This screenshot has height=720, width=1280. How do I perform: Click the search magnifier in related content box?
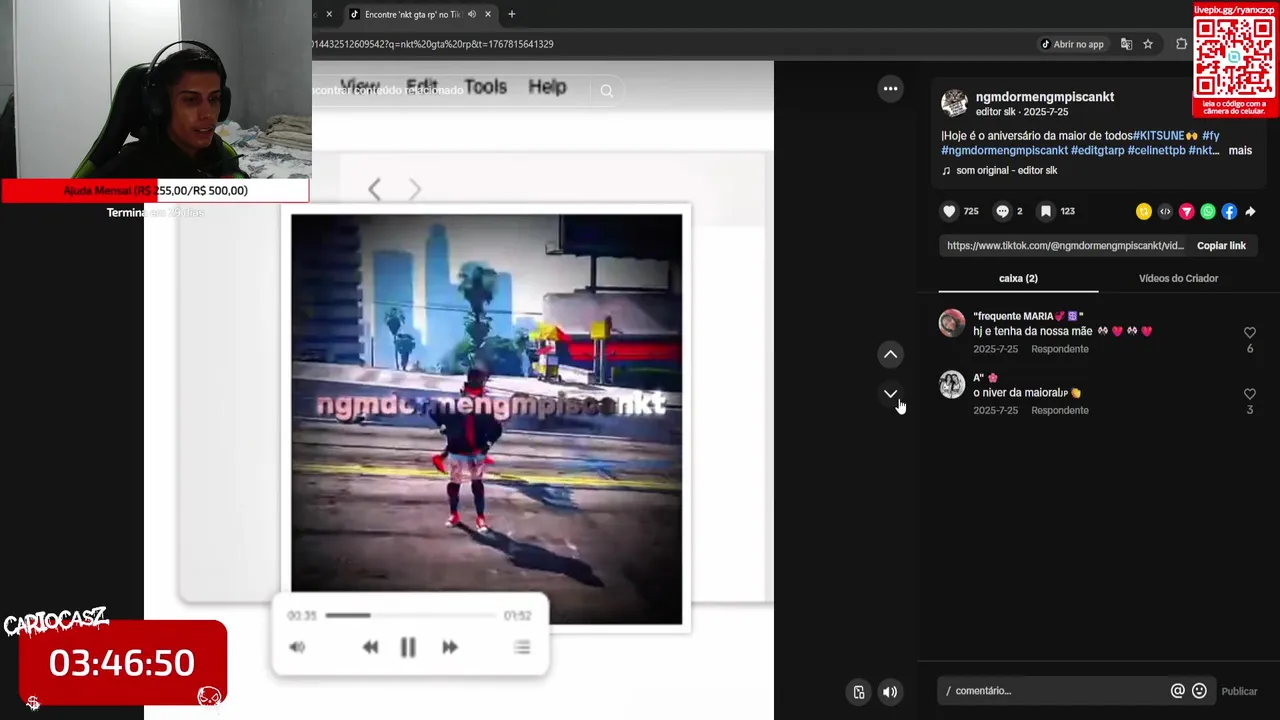point(606,91)
